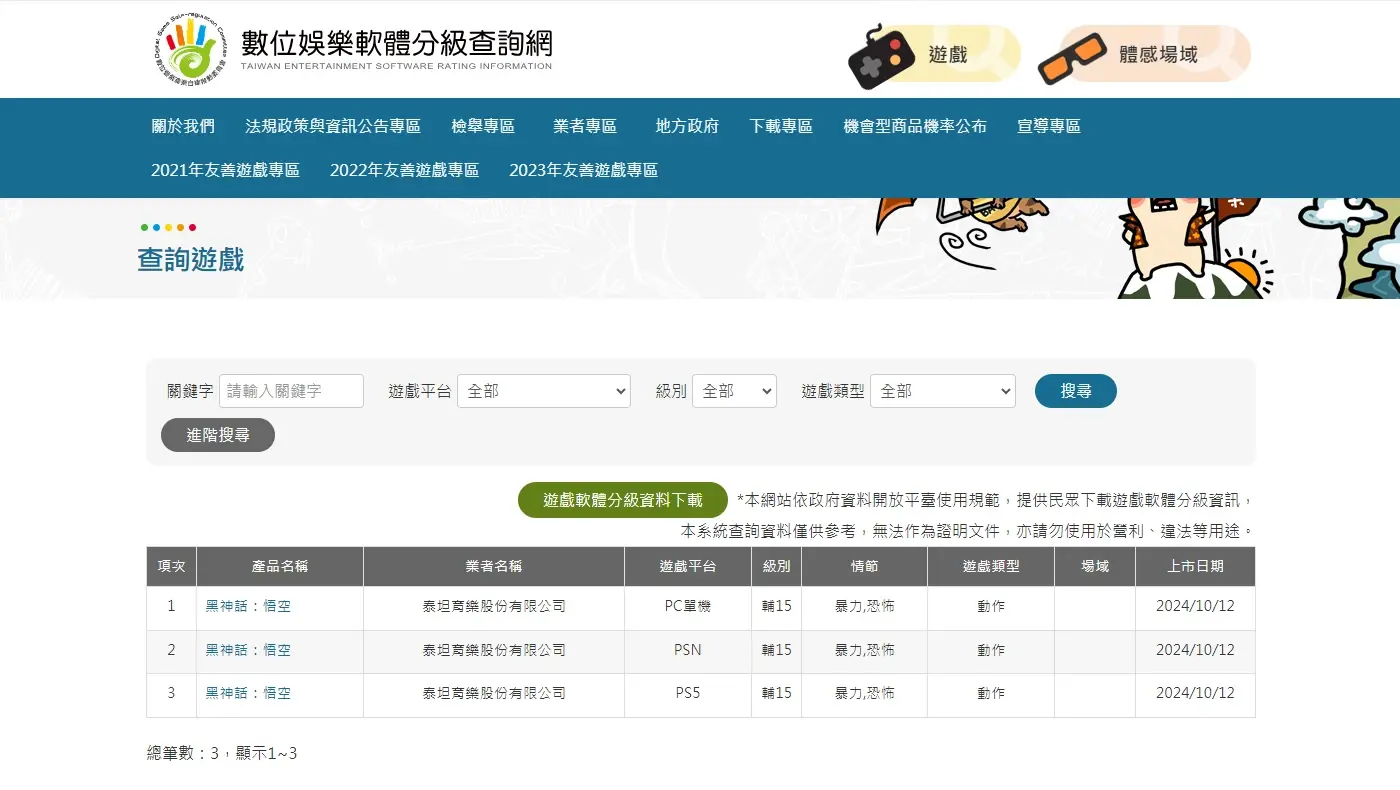Click the 進階搜尋 advanced search button
The image size is (1400, 790).
point(218,435)
